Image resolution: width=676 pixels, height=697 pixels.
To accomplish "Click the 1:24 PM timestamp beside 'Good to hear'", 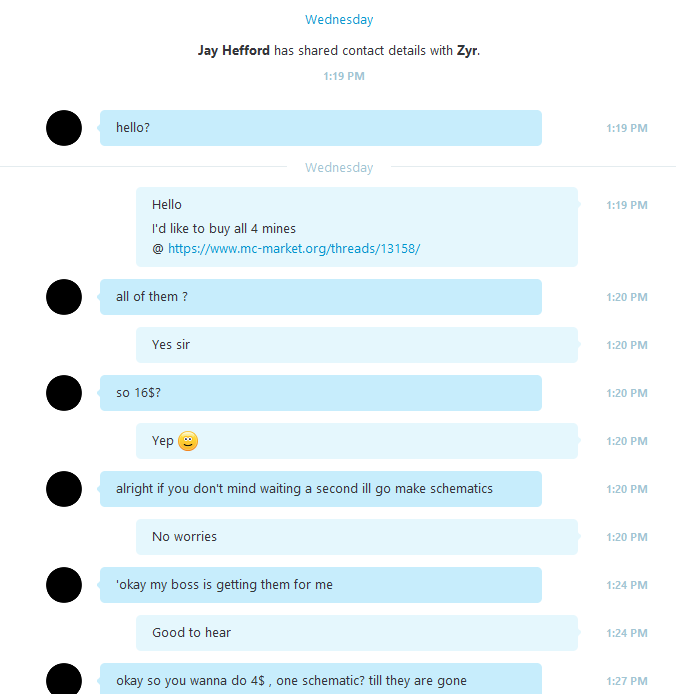I will 627,633.
